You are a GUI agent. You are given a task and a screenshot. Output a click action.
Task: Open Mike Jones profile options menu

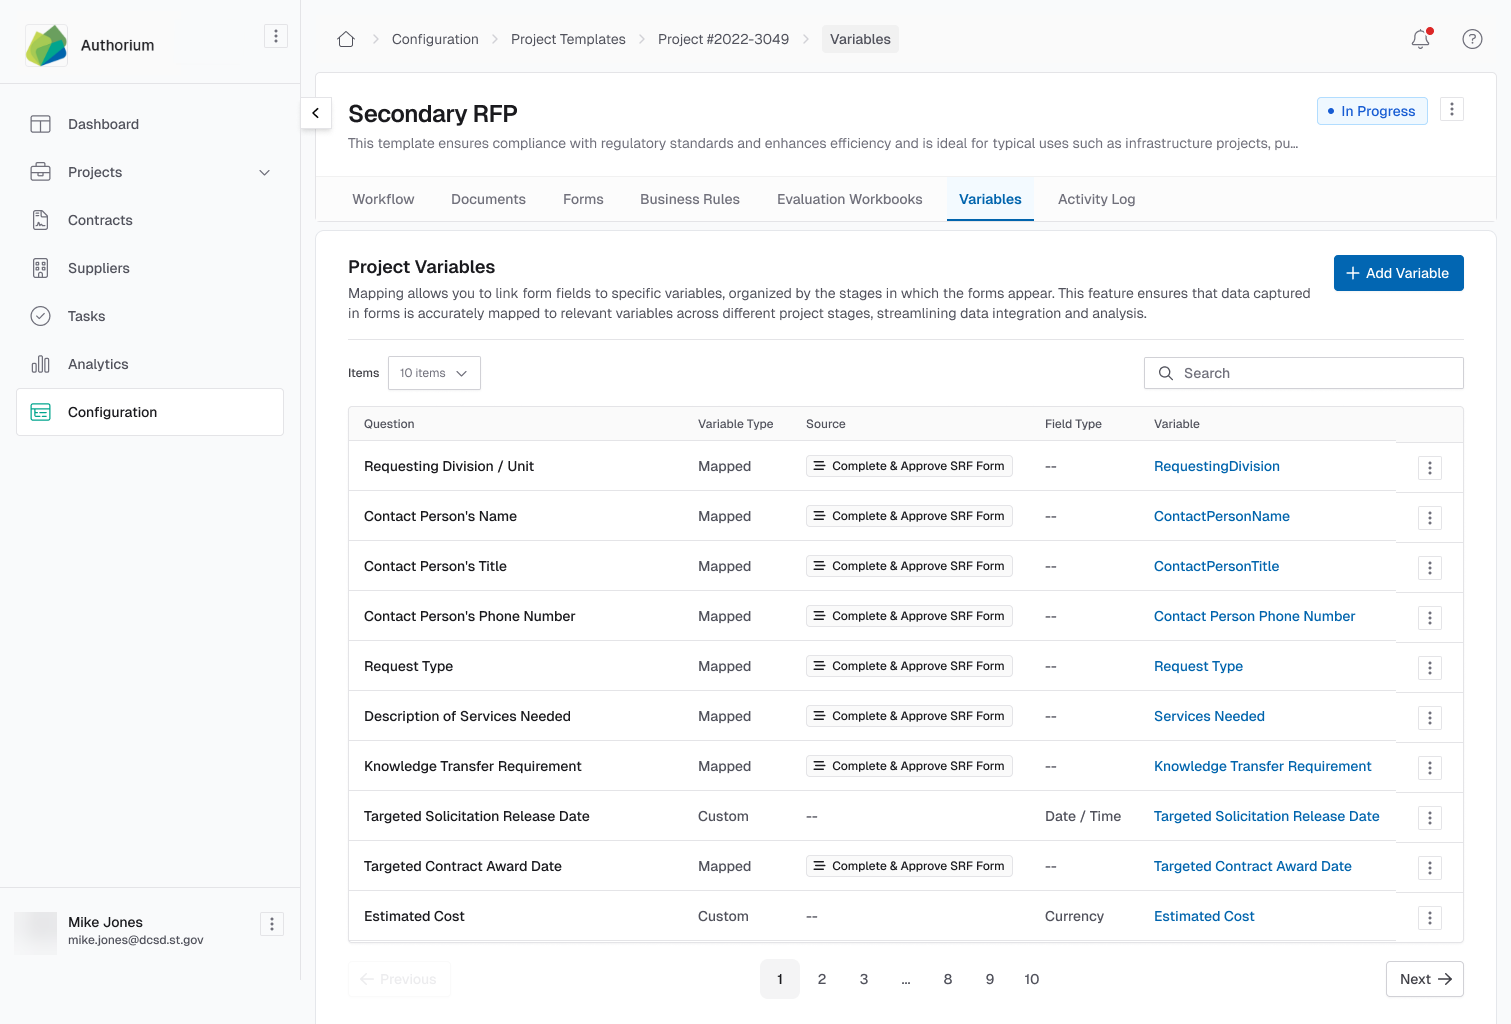[x=271, y=924]
